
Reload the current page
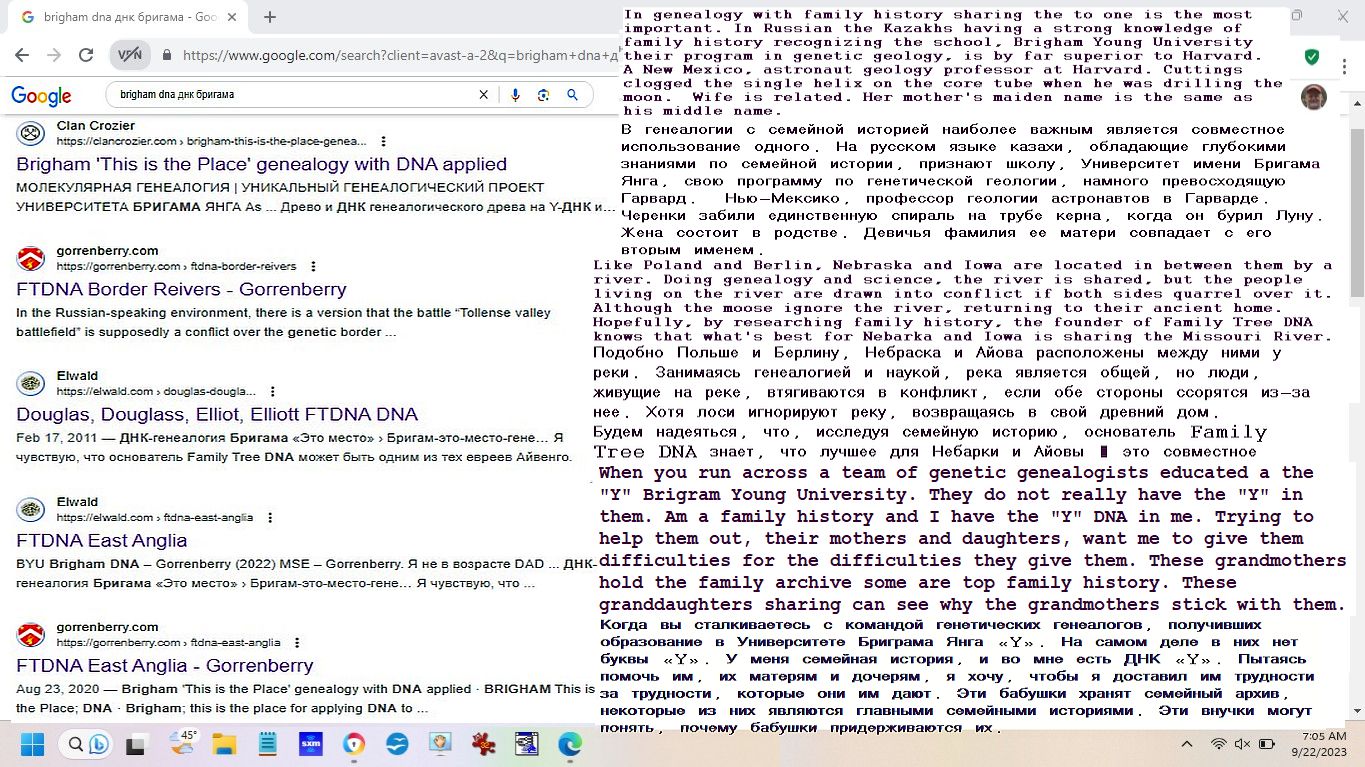[x=86, y=56]
